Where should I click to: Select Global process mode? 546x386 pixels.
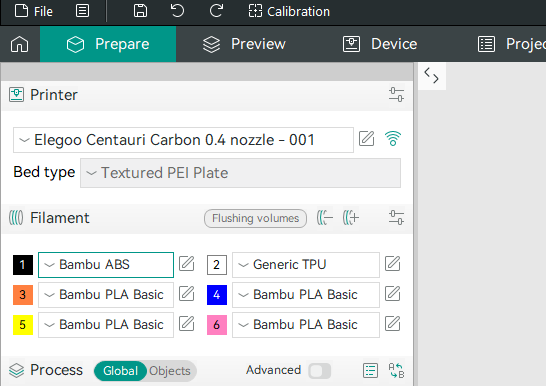(120, 371)
